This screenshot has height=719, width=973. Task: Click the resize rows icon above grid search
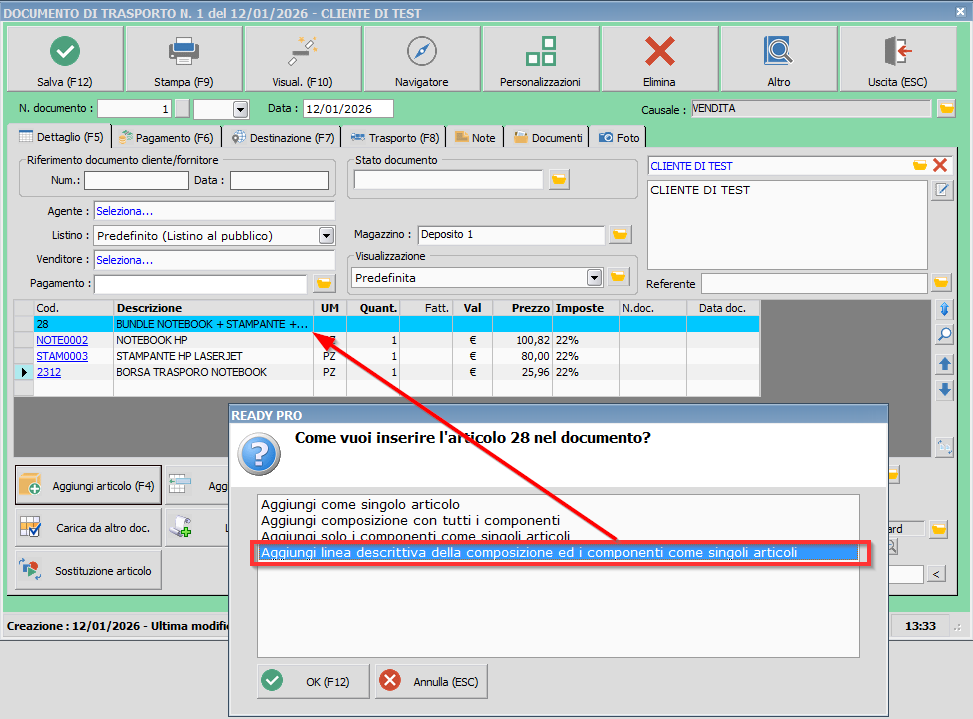944,308
